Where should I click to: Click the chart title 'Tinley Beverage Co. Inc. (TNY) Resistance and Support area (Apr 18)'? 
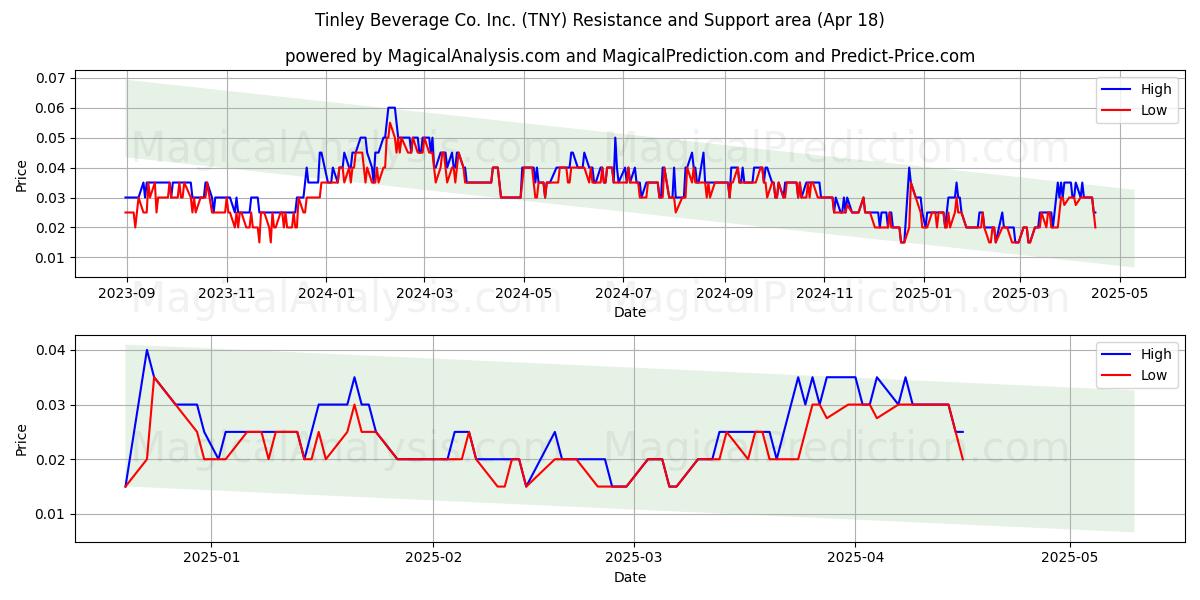[x=600, y=20]
